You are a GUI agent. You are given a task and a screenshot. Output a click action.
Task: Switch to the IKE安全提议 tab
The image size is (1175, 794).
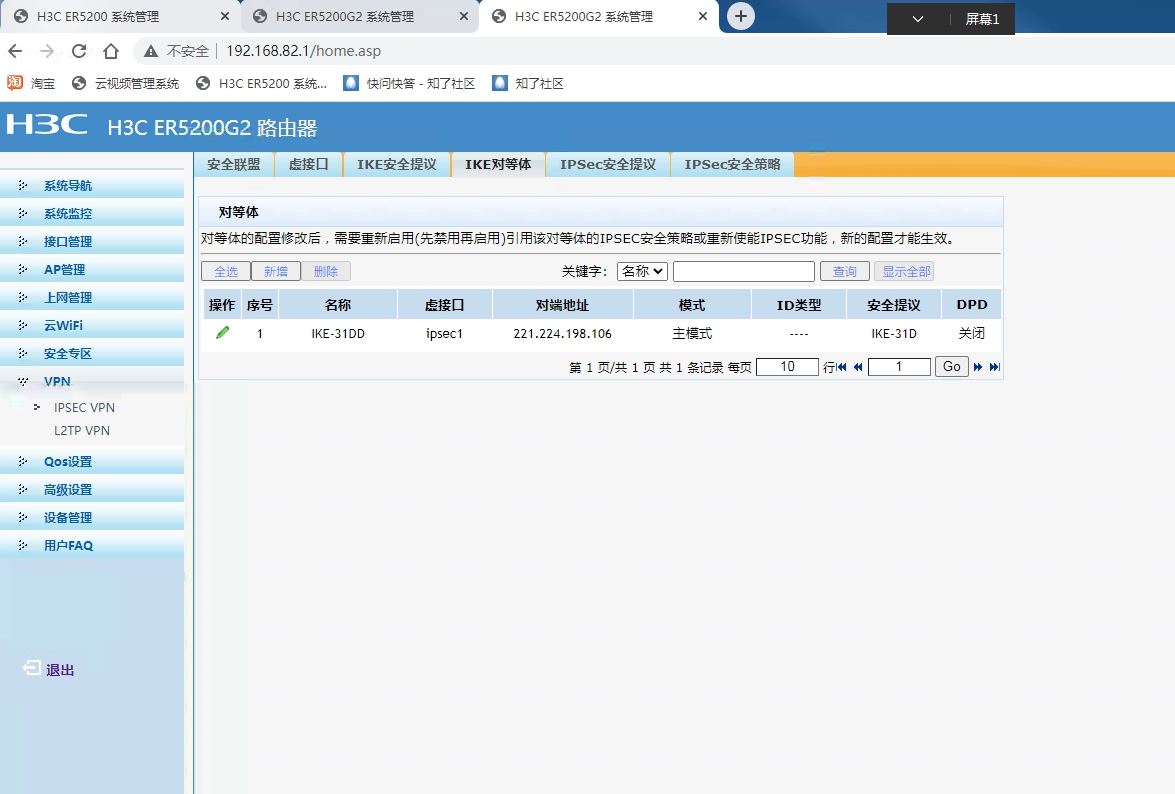pos(397,164)
